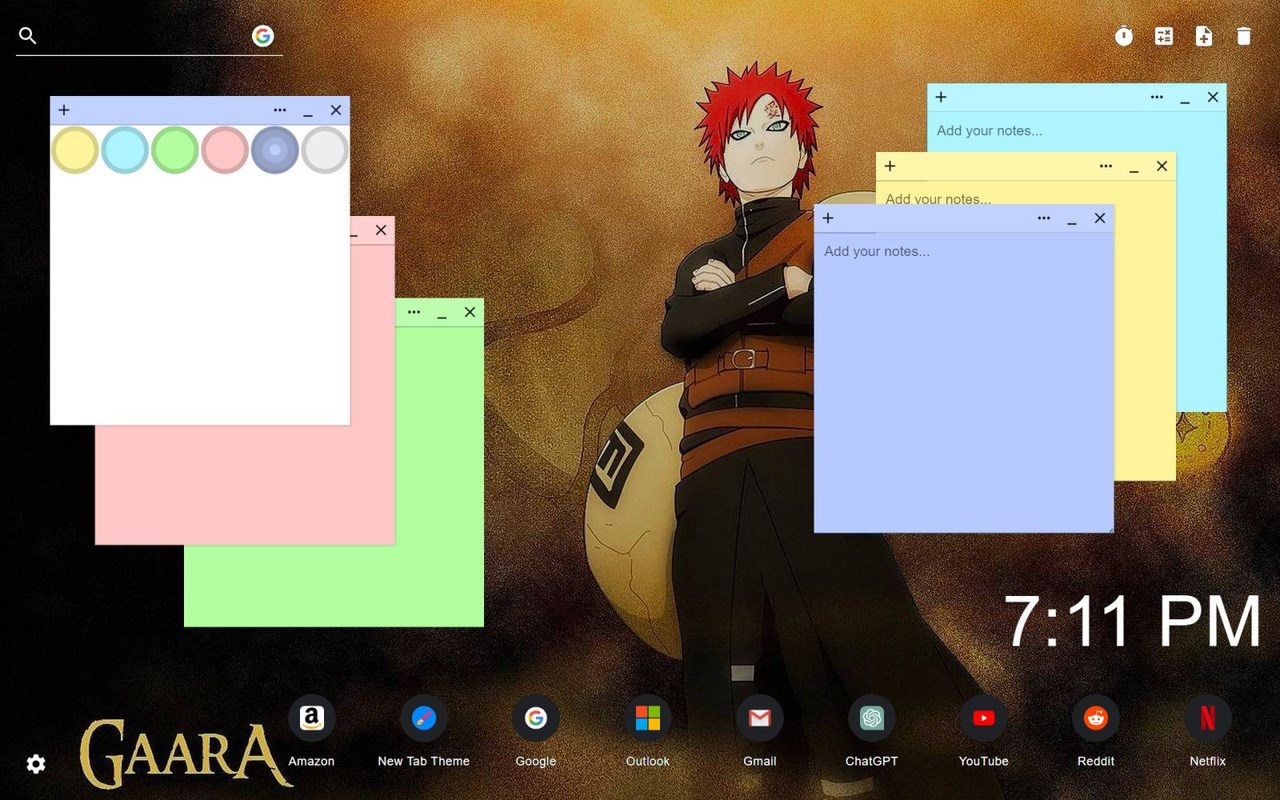Open the Gmail shortcut
This screenshot has width=1280, height=800.
760,730
